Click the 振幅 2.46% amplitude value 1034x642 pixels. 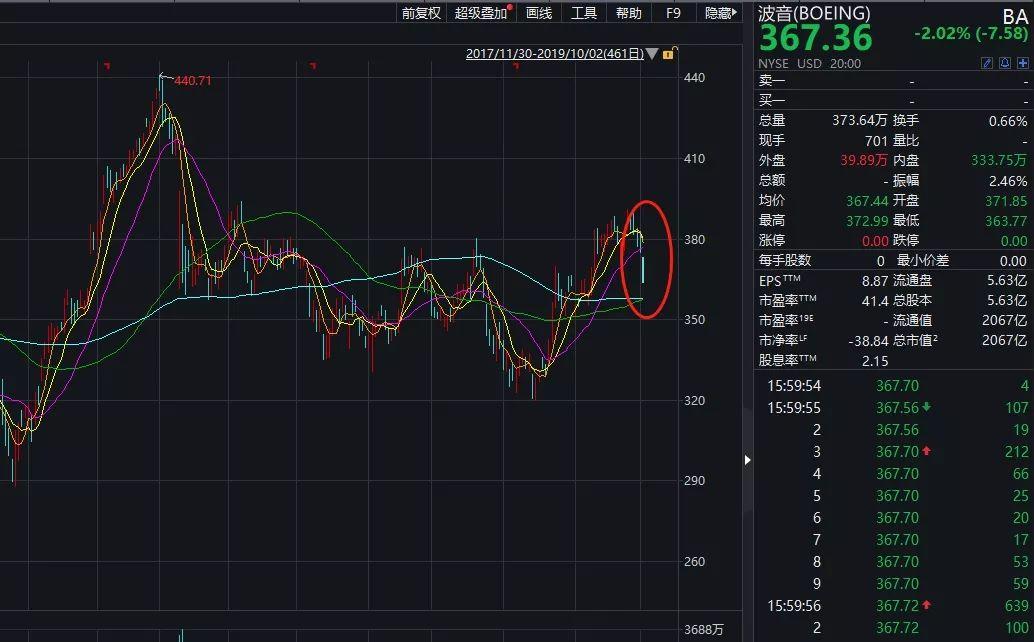point(1008,181)
